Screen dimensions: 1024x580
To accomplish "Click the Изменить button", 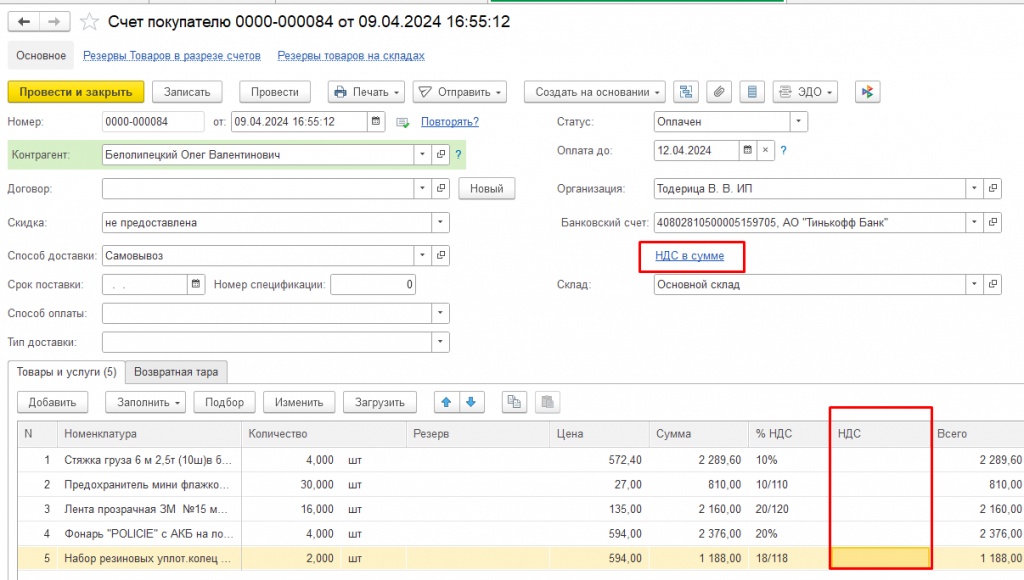I will [299, 402].
